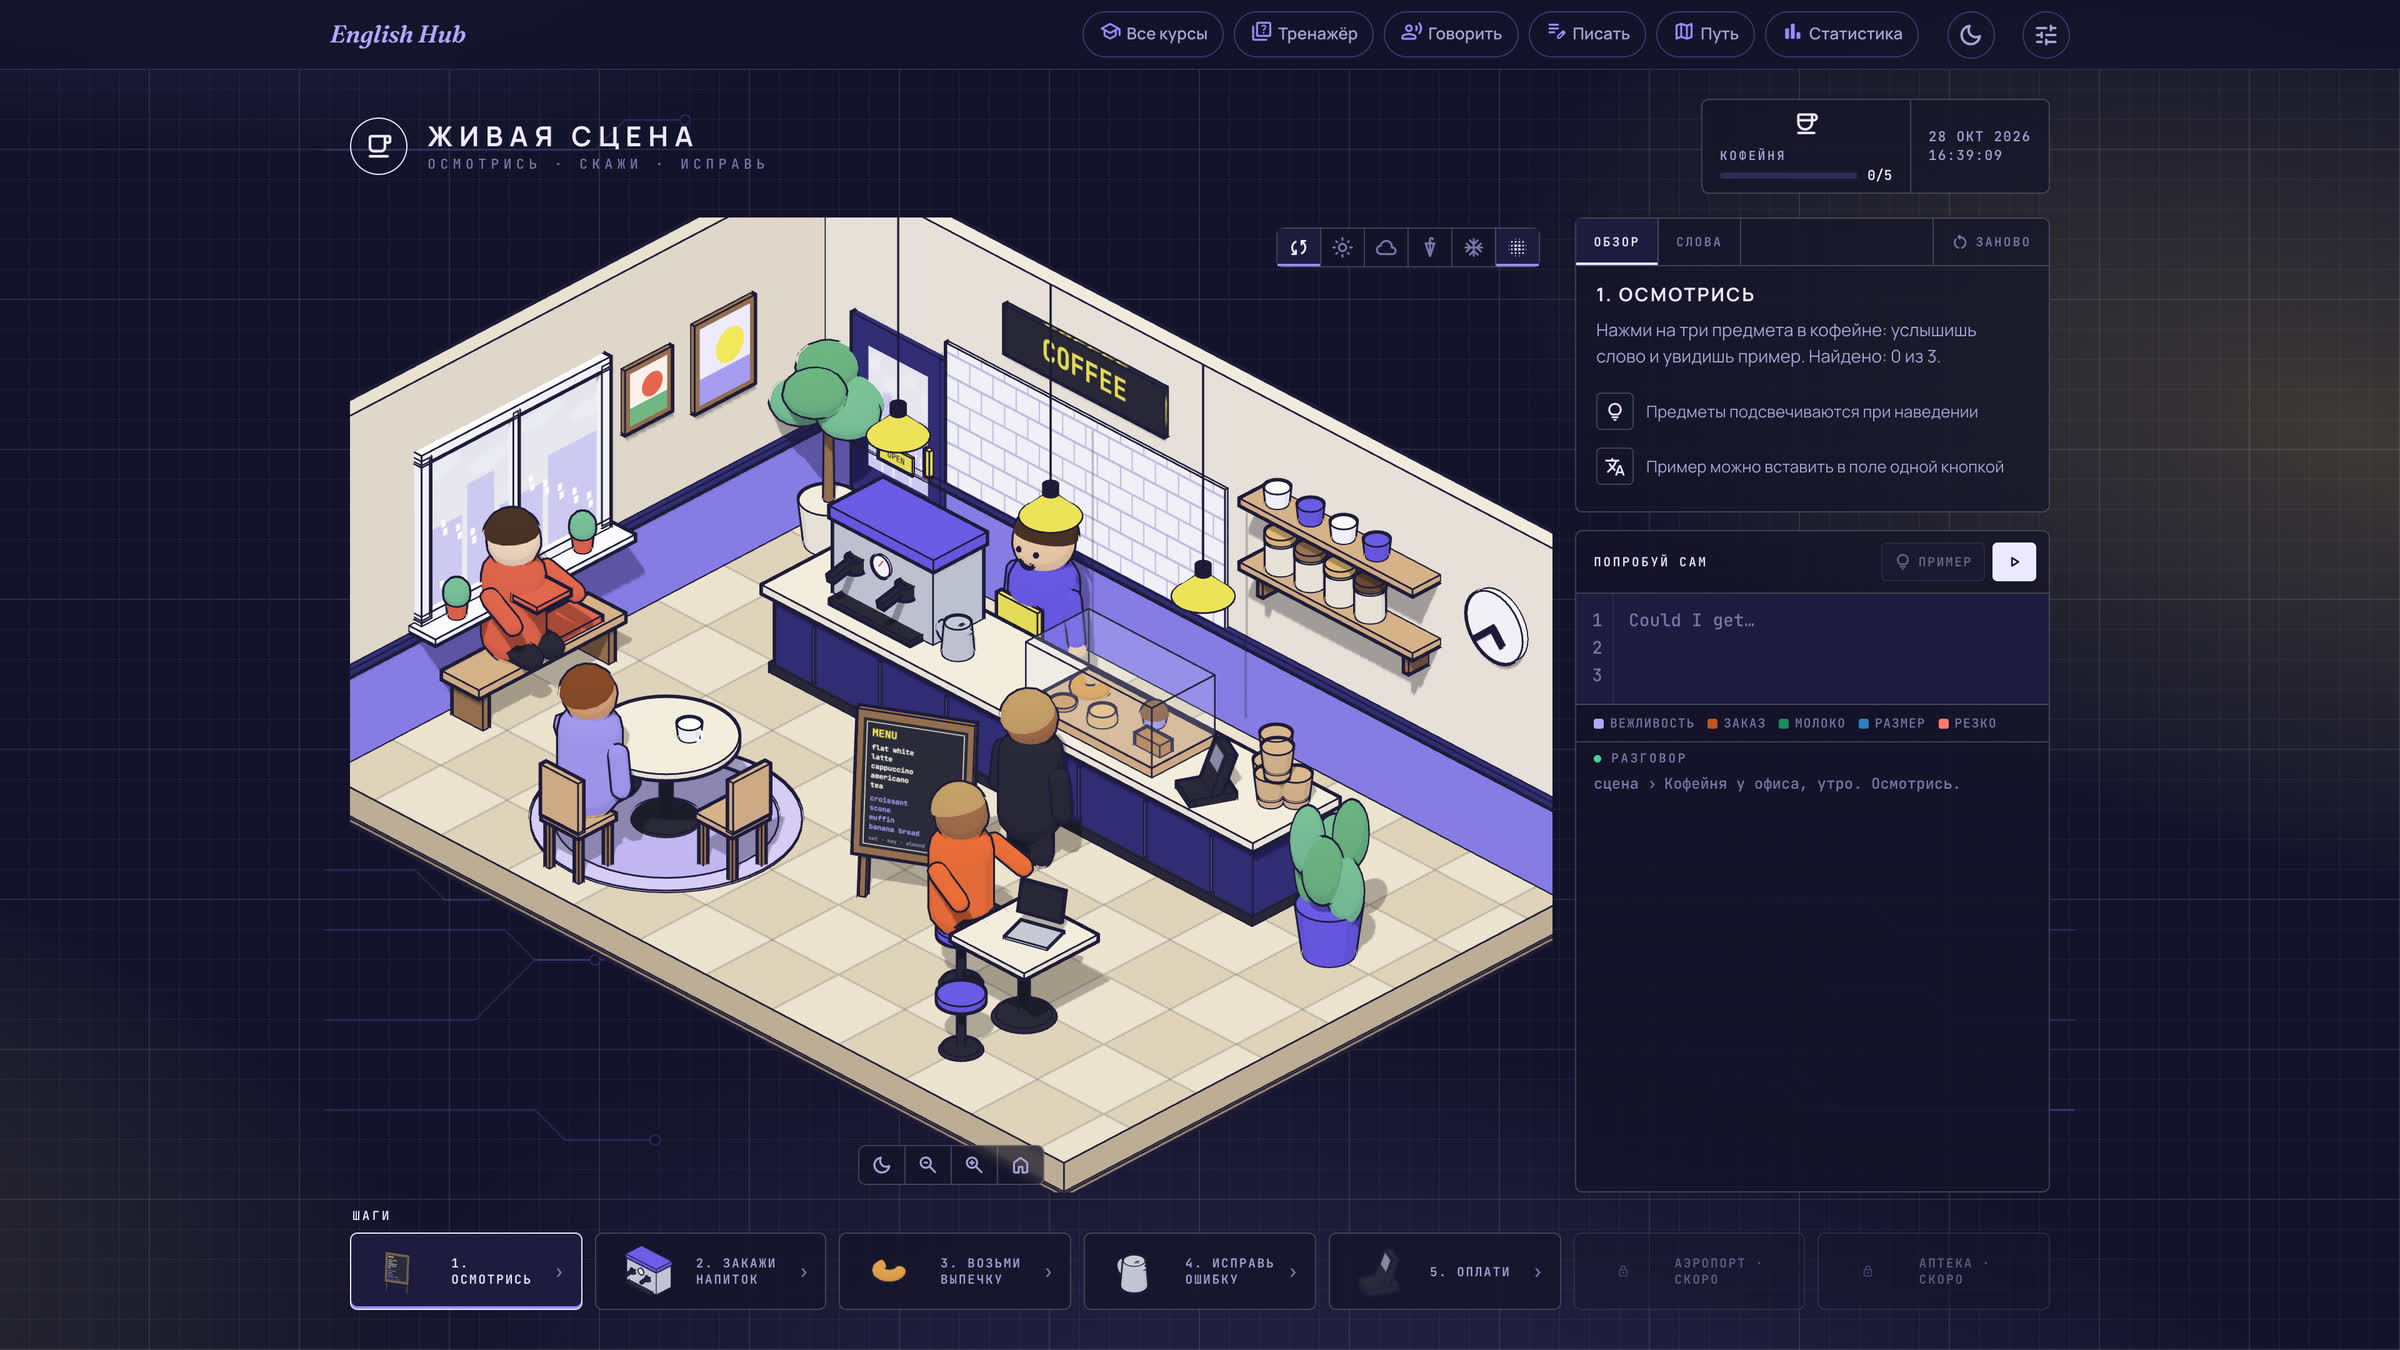Open step 2. Закажи напиток

coord(710,1271)
